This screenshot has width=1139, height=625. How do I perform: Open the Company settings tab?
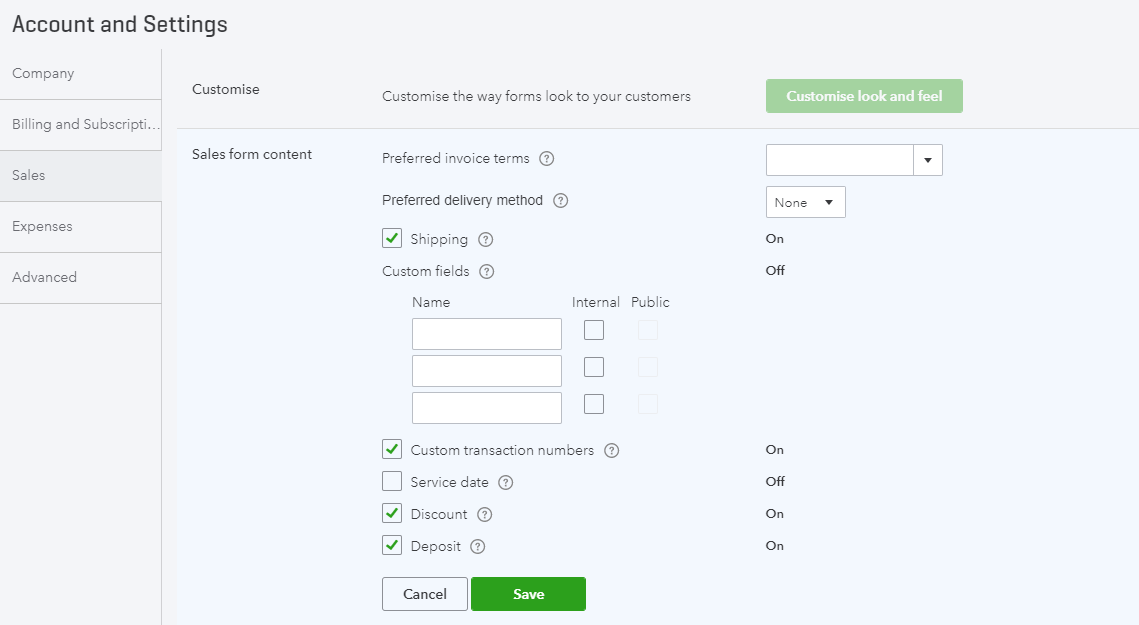tap(81, 73)
